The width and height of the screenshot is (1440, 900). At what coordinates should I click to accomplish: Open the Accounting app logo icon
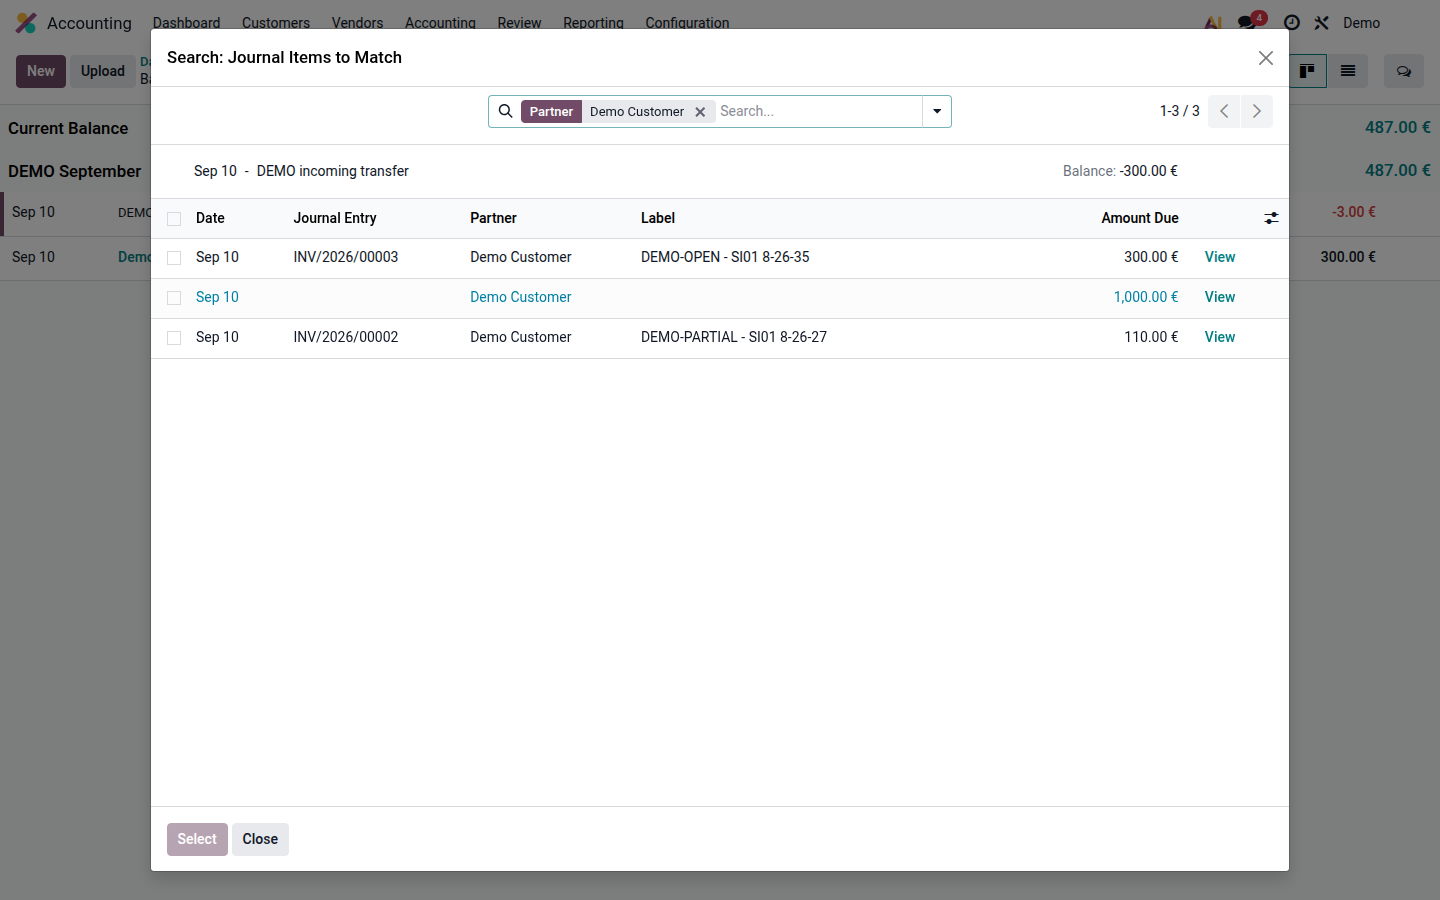[x=26, y=22]
